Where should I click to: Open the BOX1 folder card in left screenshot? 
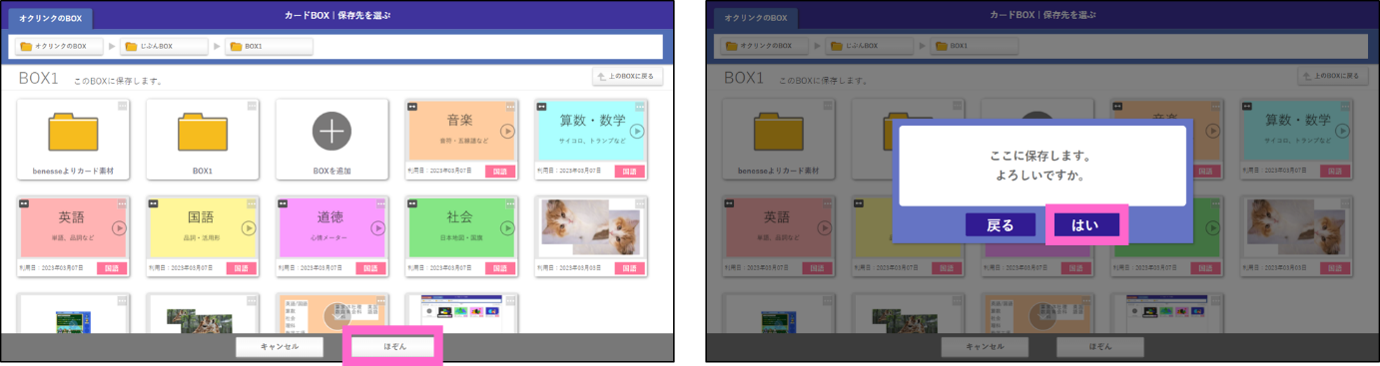[x=202, y=139]
